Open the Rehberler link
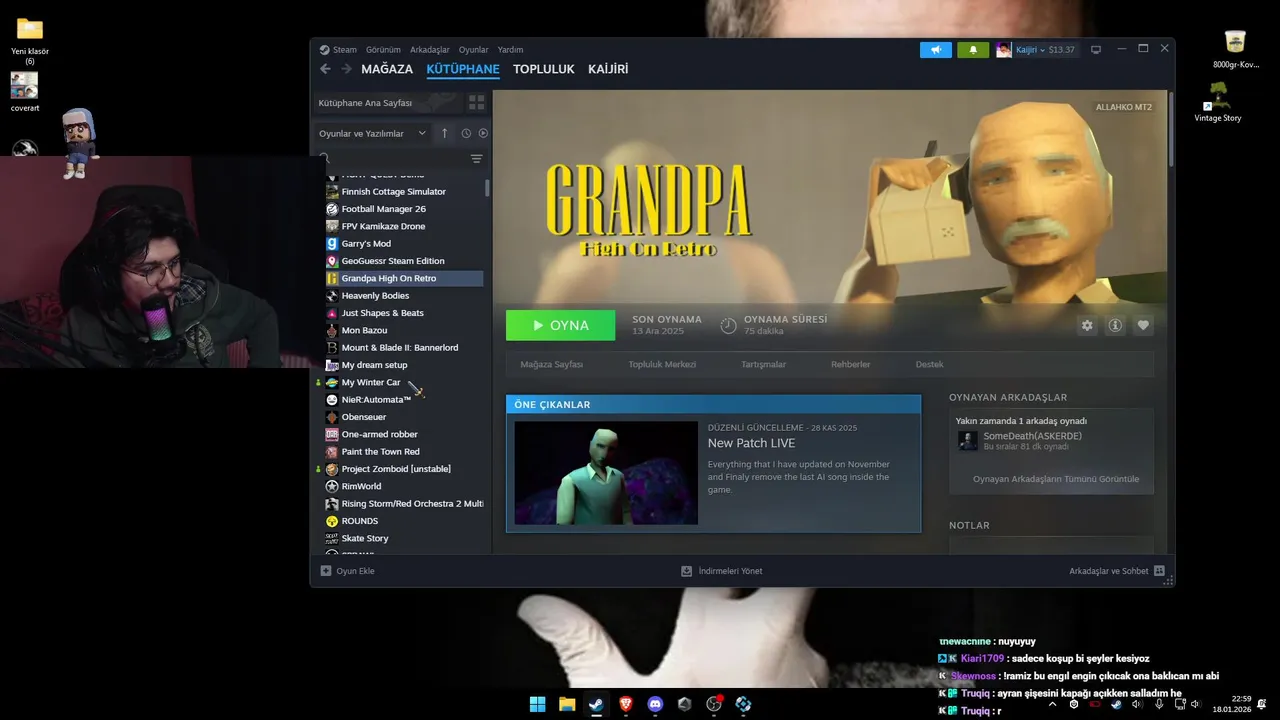Viewport: 1280px width, 720px height. [850, 364]
